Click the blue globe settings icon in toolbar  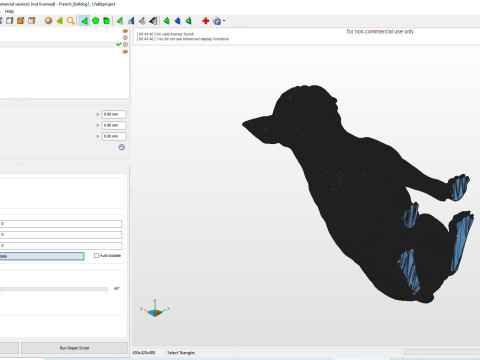pyautogui.click(x=217, y=21)
